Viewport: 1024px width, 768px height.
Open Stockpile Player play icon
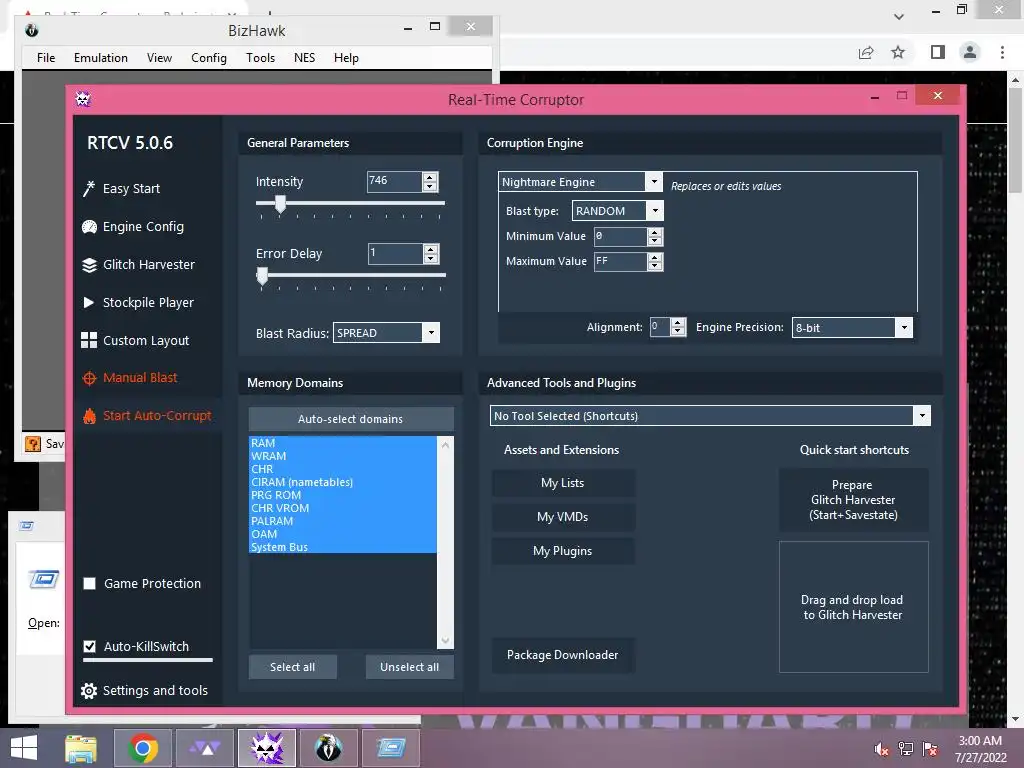[89, 302]
